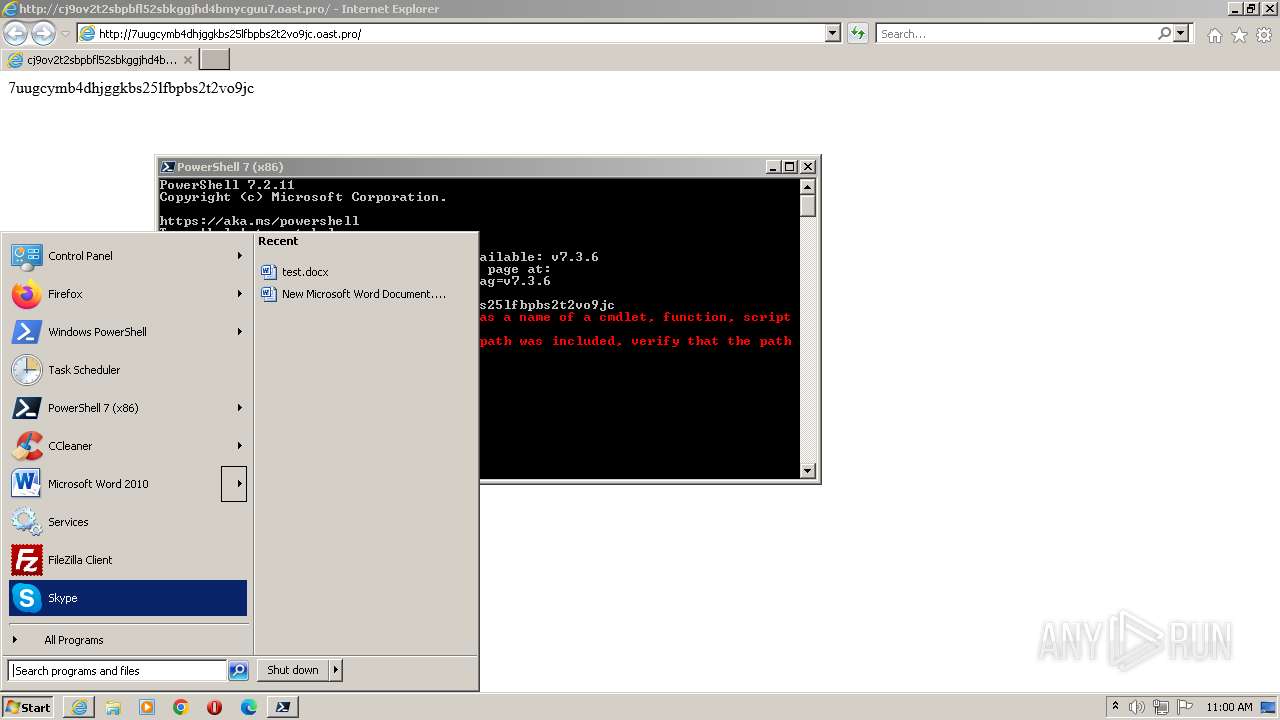Viewport: 1280px width, 720px height.
Task: Expand Microsoft Word 2010 recent list arrow
Action: pyautogui.click(x=234, y=484)
